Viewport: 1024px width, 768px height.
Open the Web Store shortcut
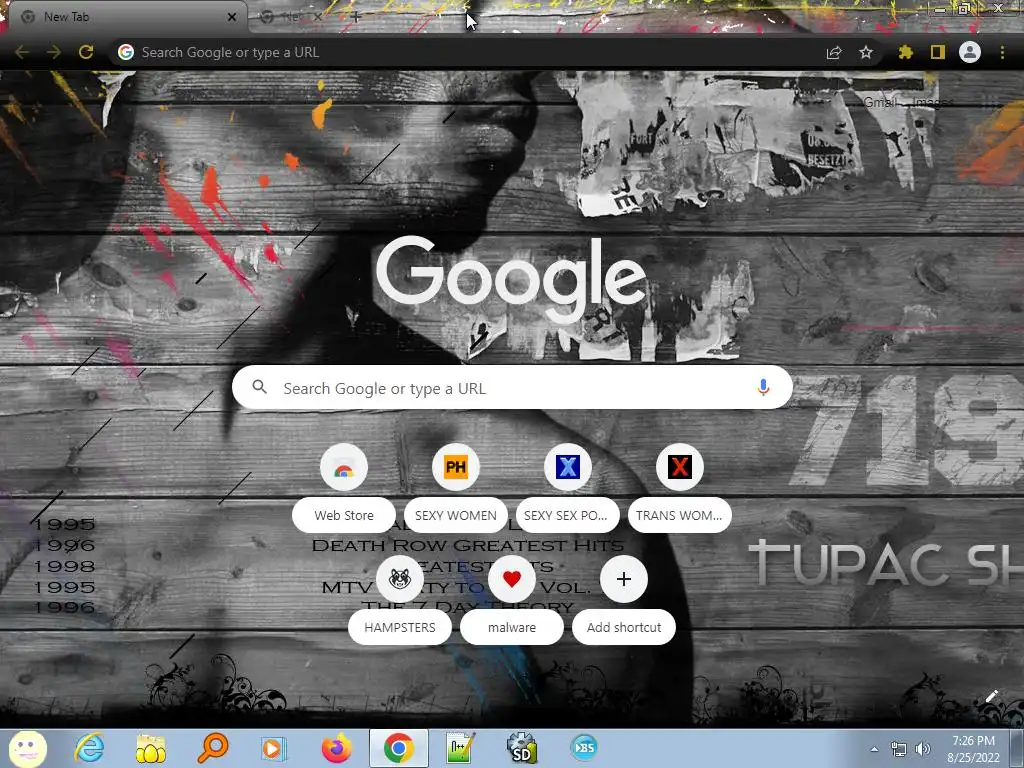(344, 488)
